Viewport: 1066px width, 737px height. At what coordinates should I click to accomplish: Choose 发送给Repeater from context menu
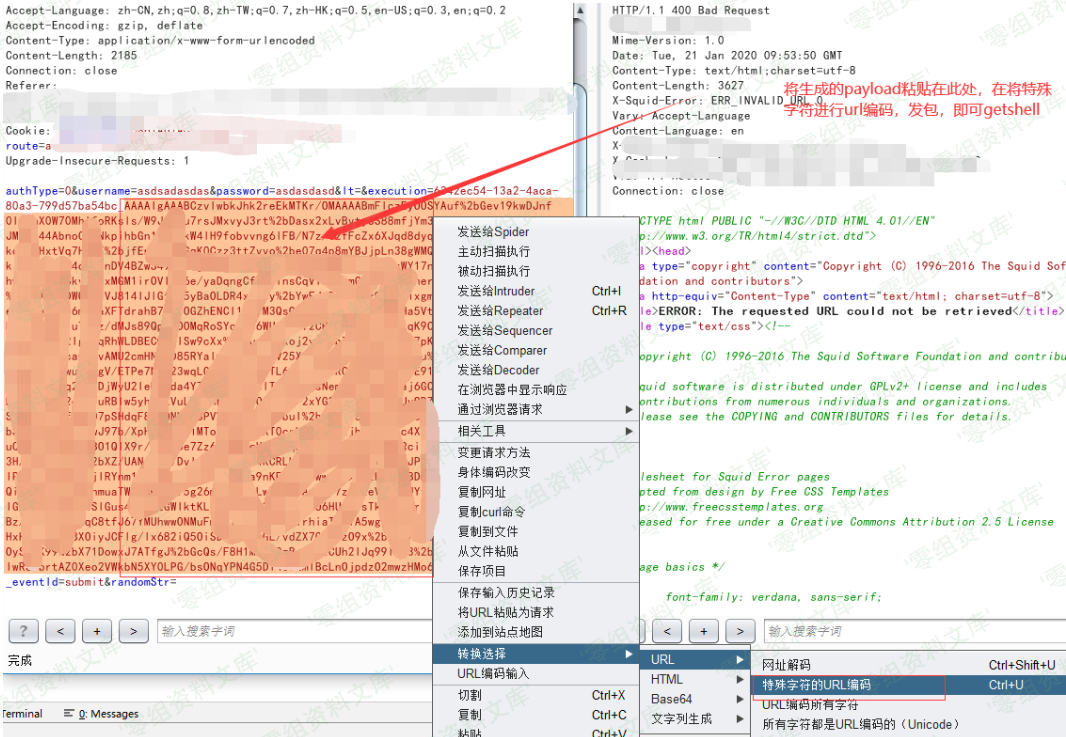pos(500,311)
